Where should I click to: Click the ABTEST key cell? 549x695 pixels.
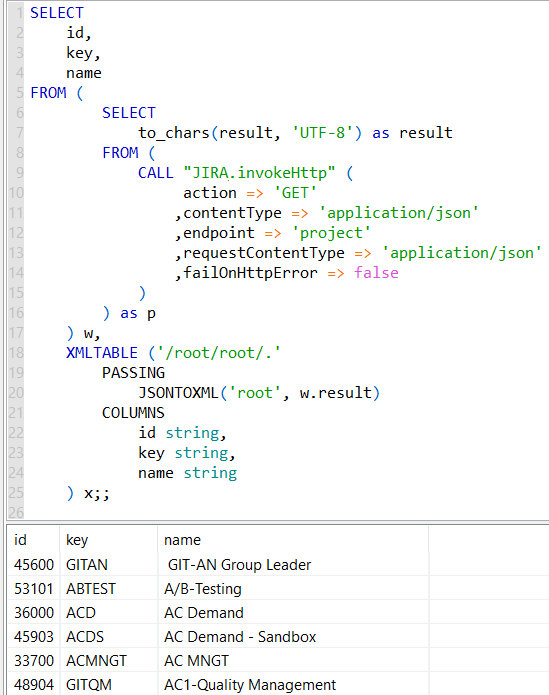click(109, 589)
